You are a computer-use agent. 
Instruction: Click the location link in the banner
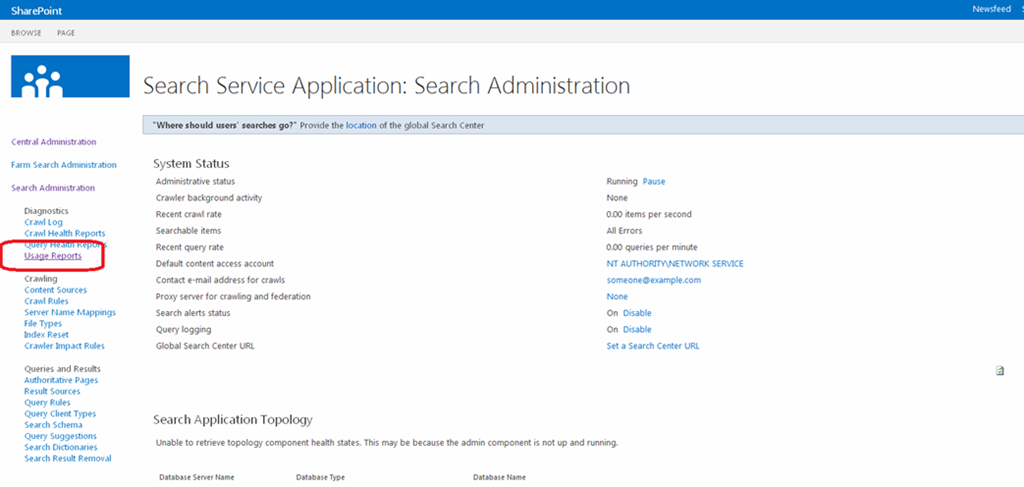361,125
